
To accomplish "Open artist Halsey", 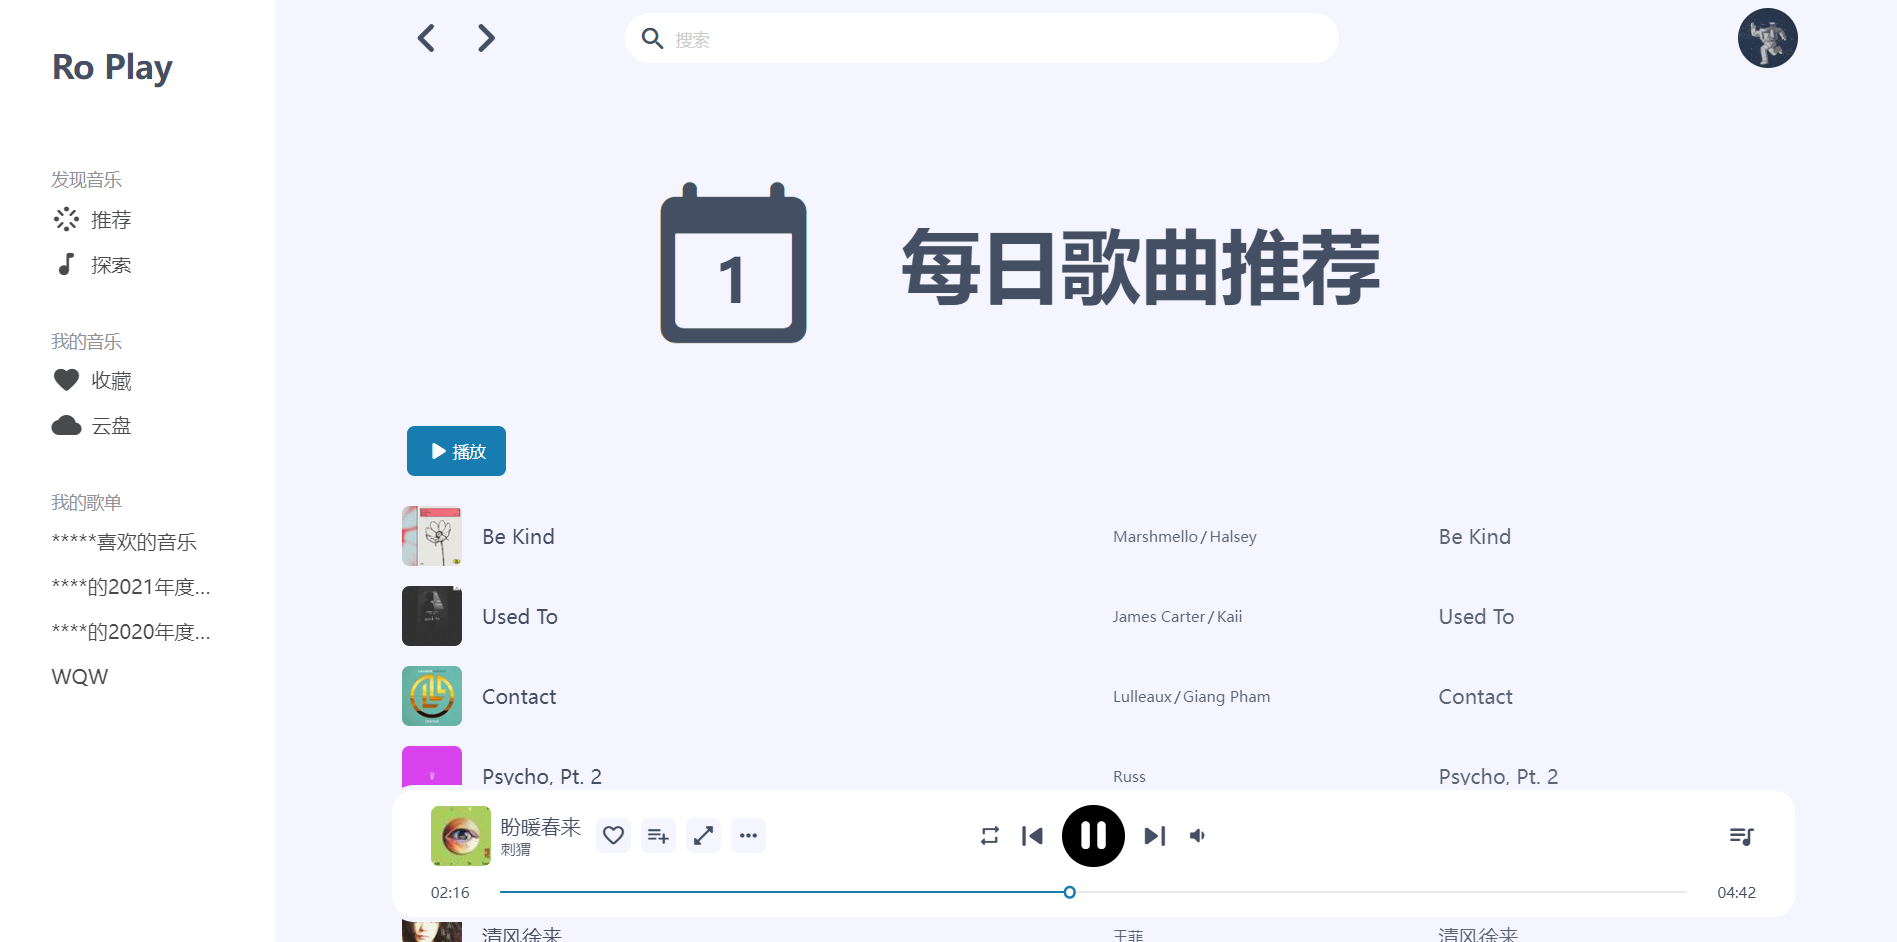I will pyautogui.click(x=1233, y=537).
